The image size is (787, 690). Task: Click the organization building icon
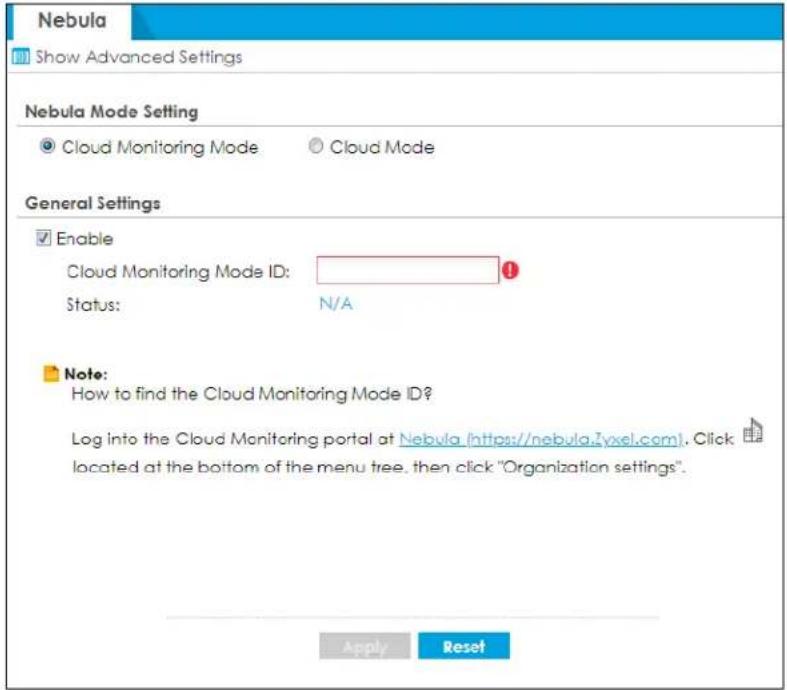pos(753,431)
